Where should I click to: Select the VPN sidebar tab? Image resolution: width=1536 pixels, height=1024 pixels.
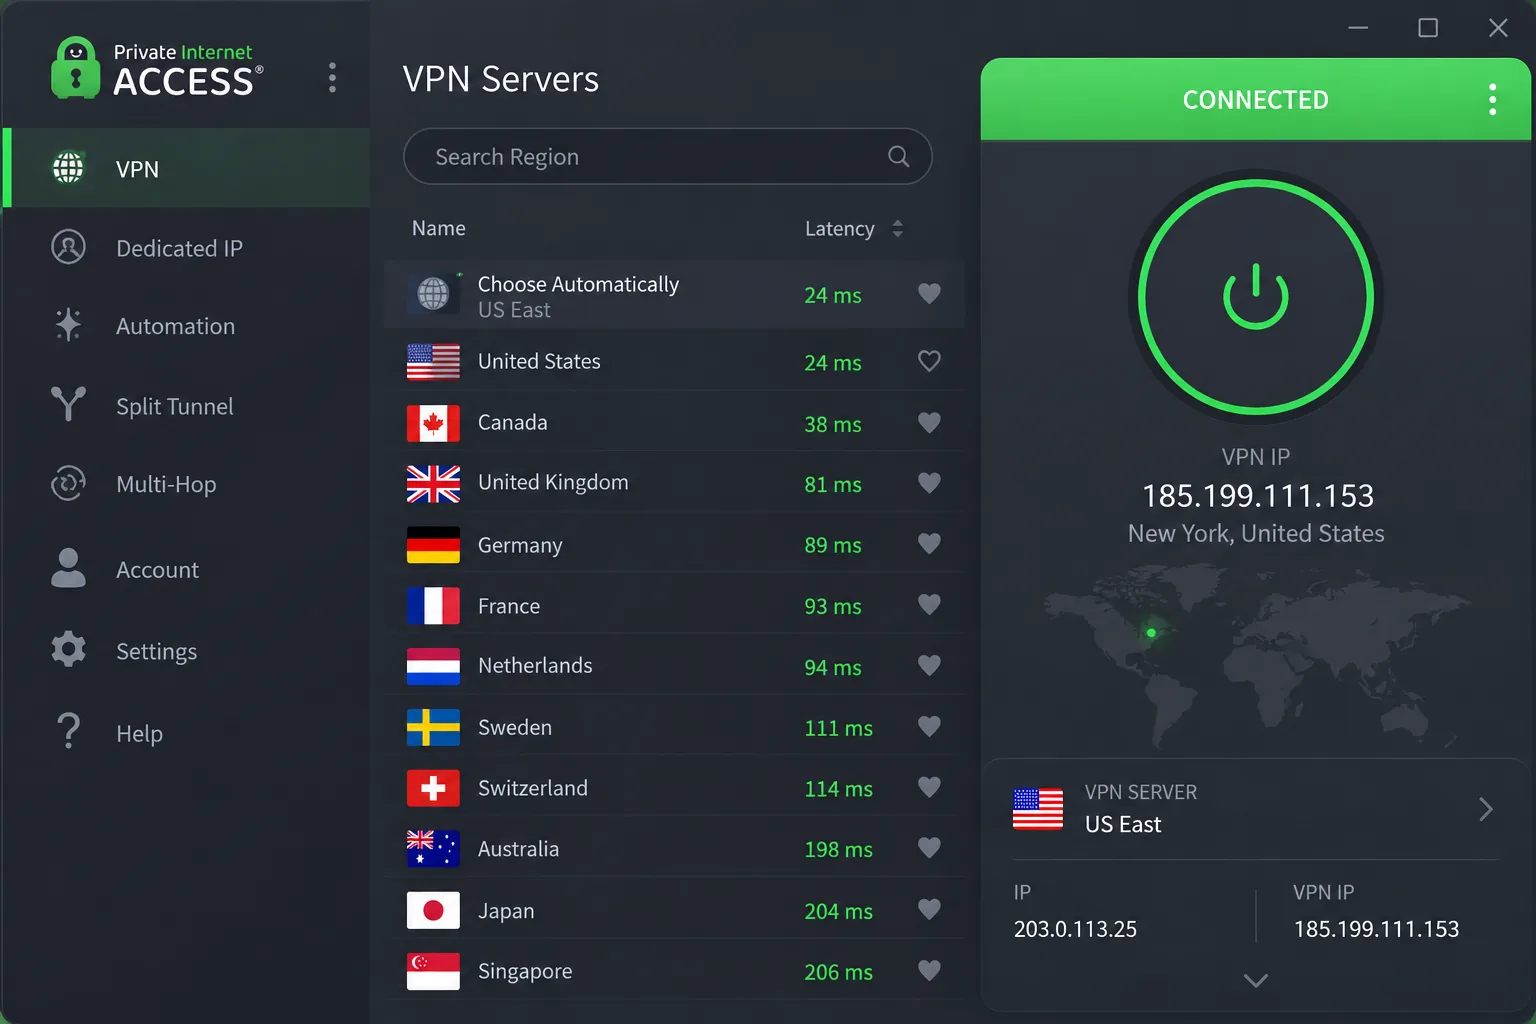tap(187, 168)
